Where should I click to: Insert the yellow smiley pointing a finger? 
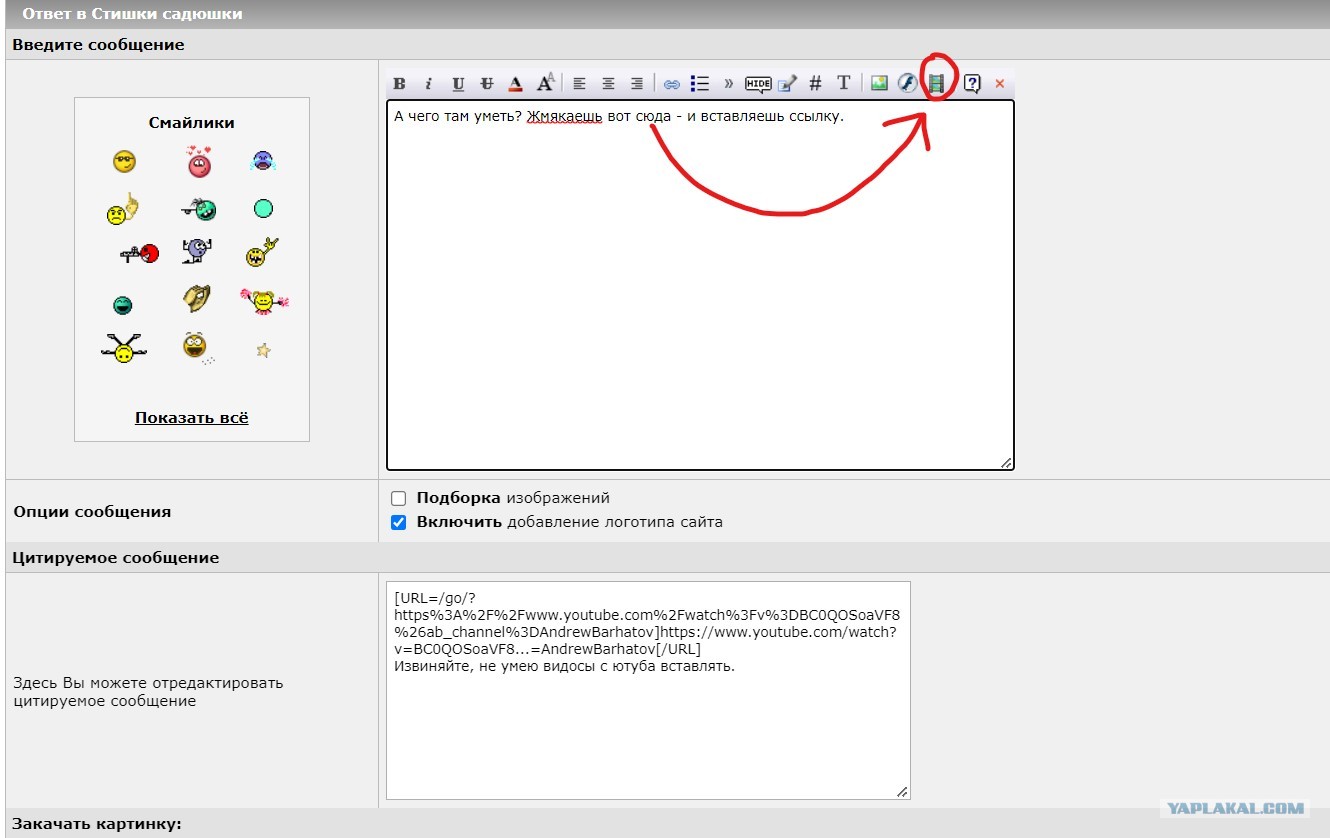point(122,209)
